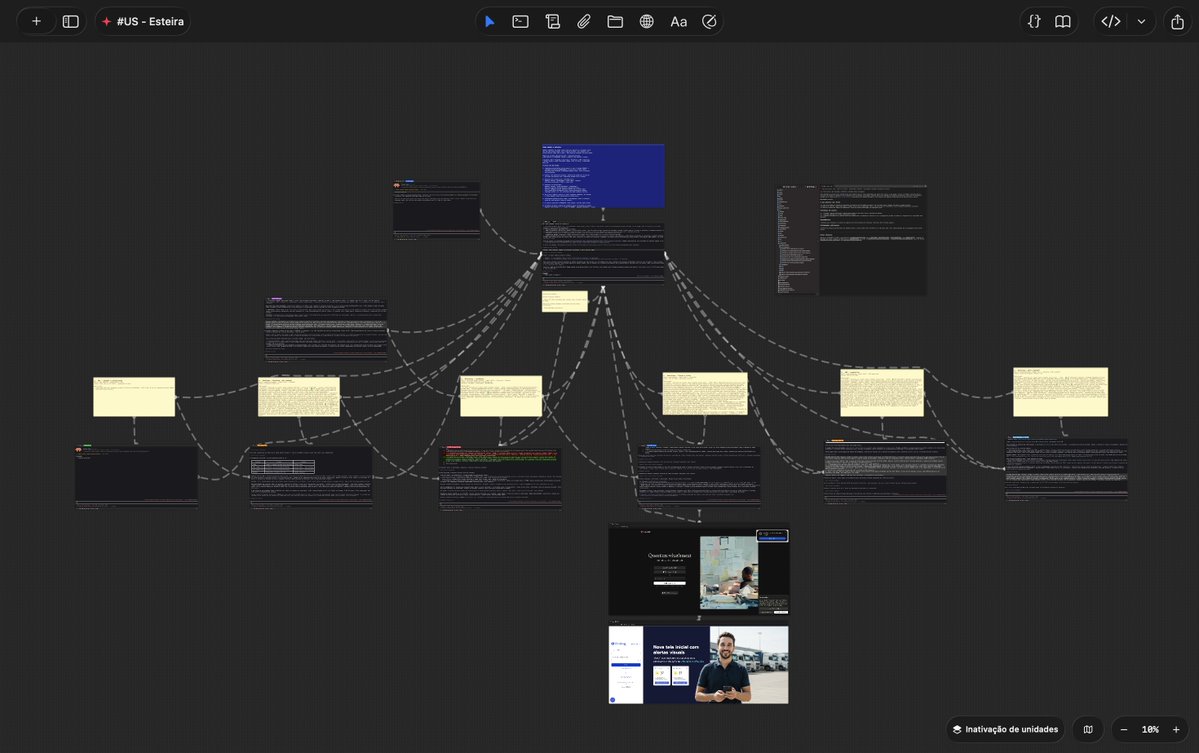
Task: Open the book library icon
Action: (1063, 21)
